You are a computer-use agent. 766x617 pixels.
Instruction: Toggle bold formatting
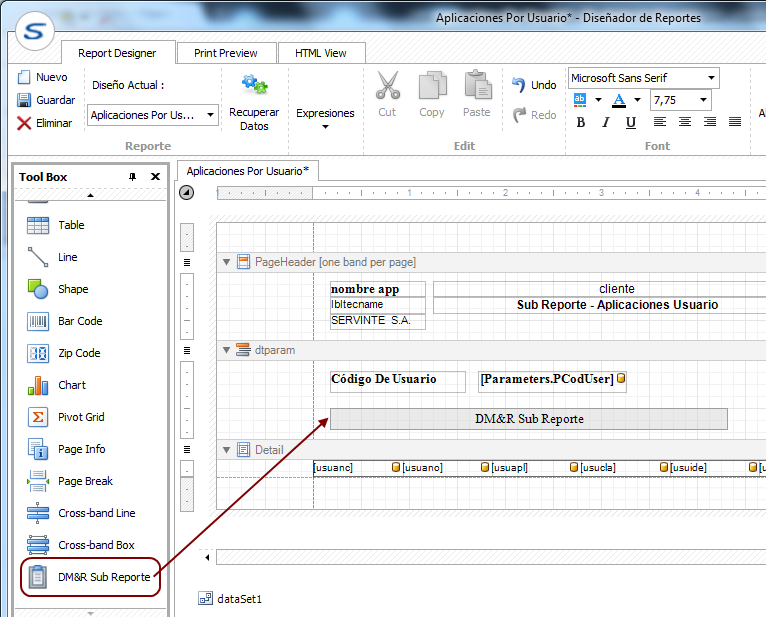[581, 123]
